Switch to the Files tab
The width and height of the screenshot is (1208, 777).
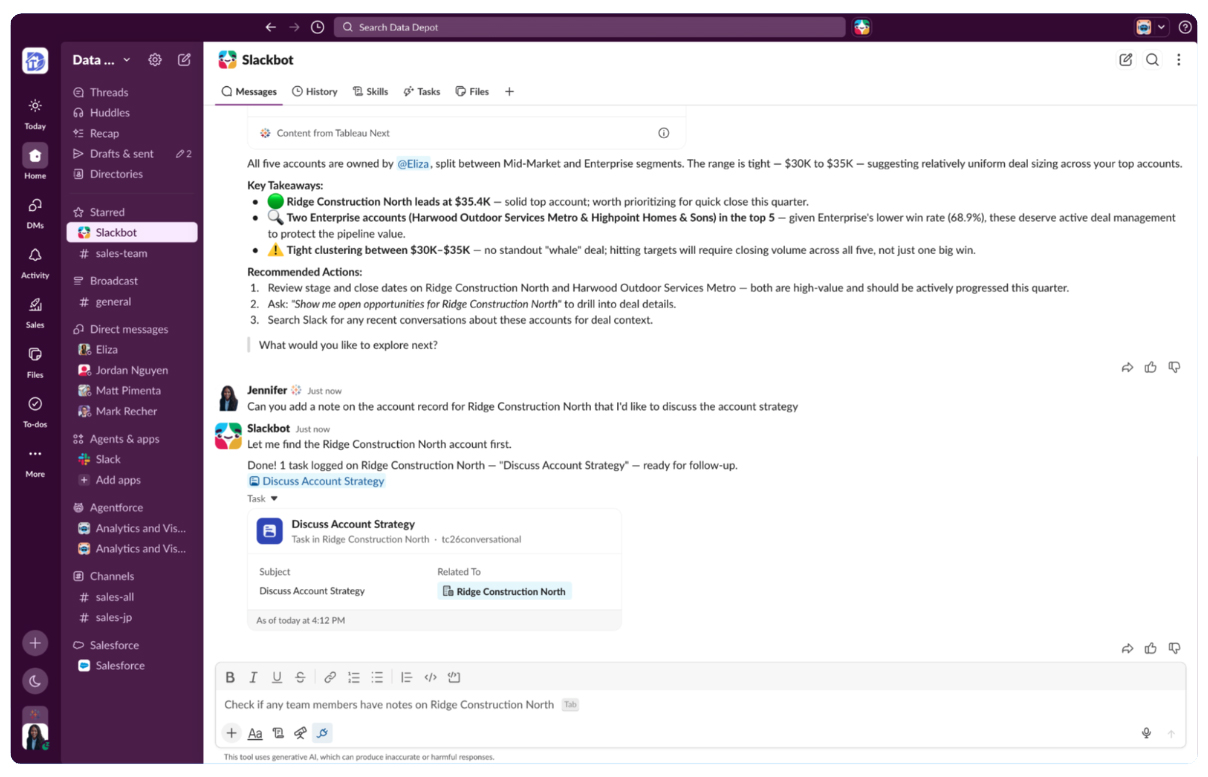[x=472, y=91]
